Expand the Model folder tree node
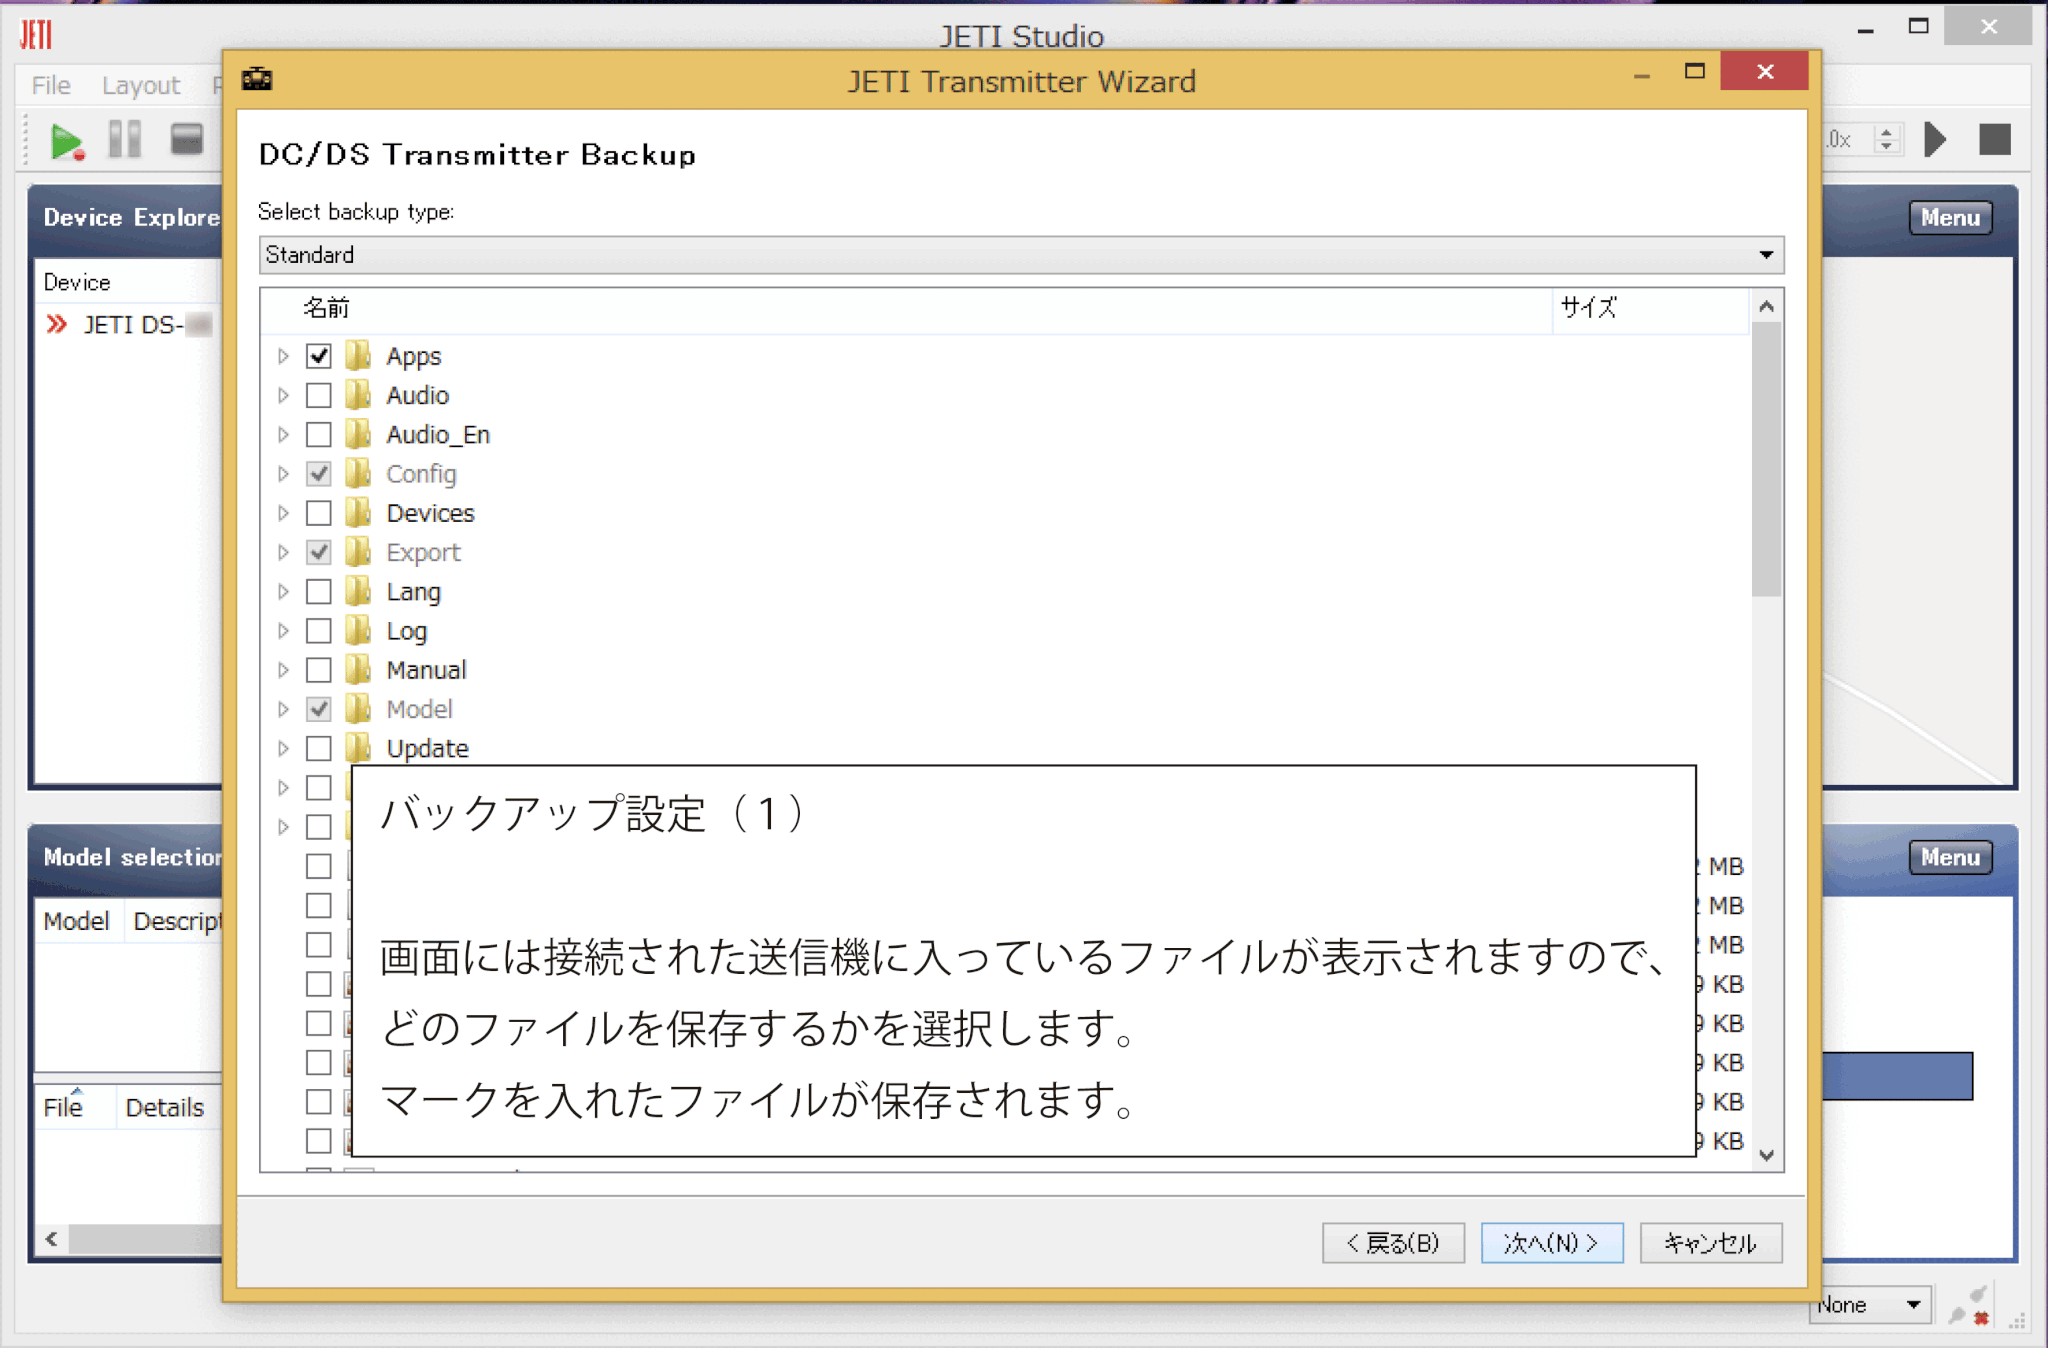The width and height of the screenshot is (2048, 1348). pos(283,709)
